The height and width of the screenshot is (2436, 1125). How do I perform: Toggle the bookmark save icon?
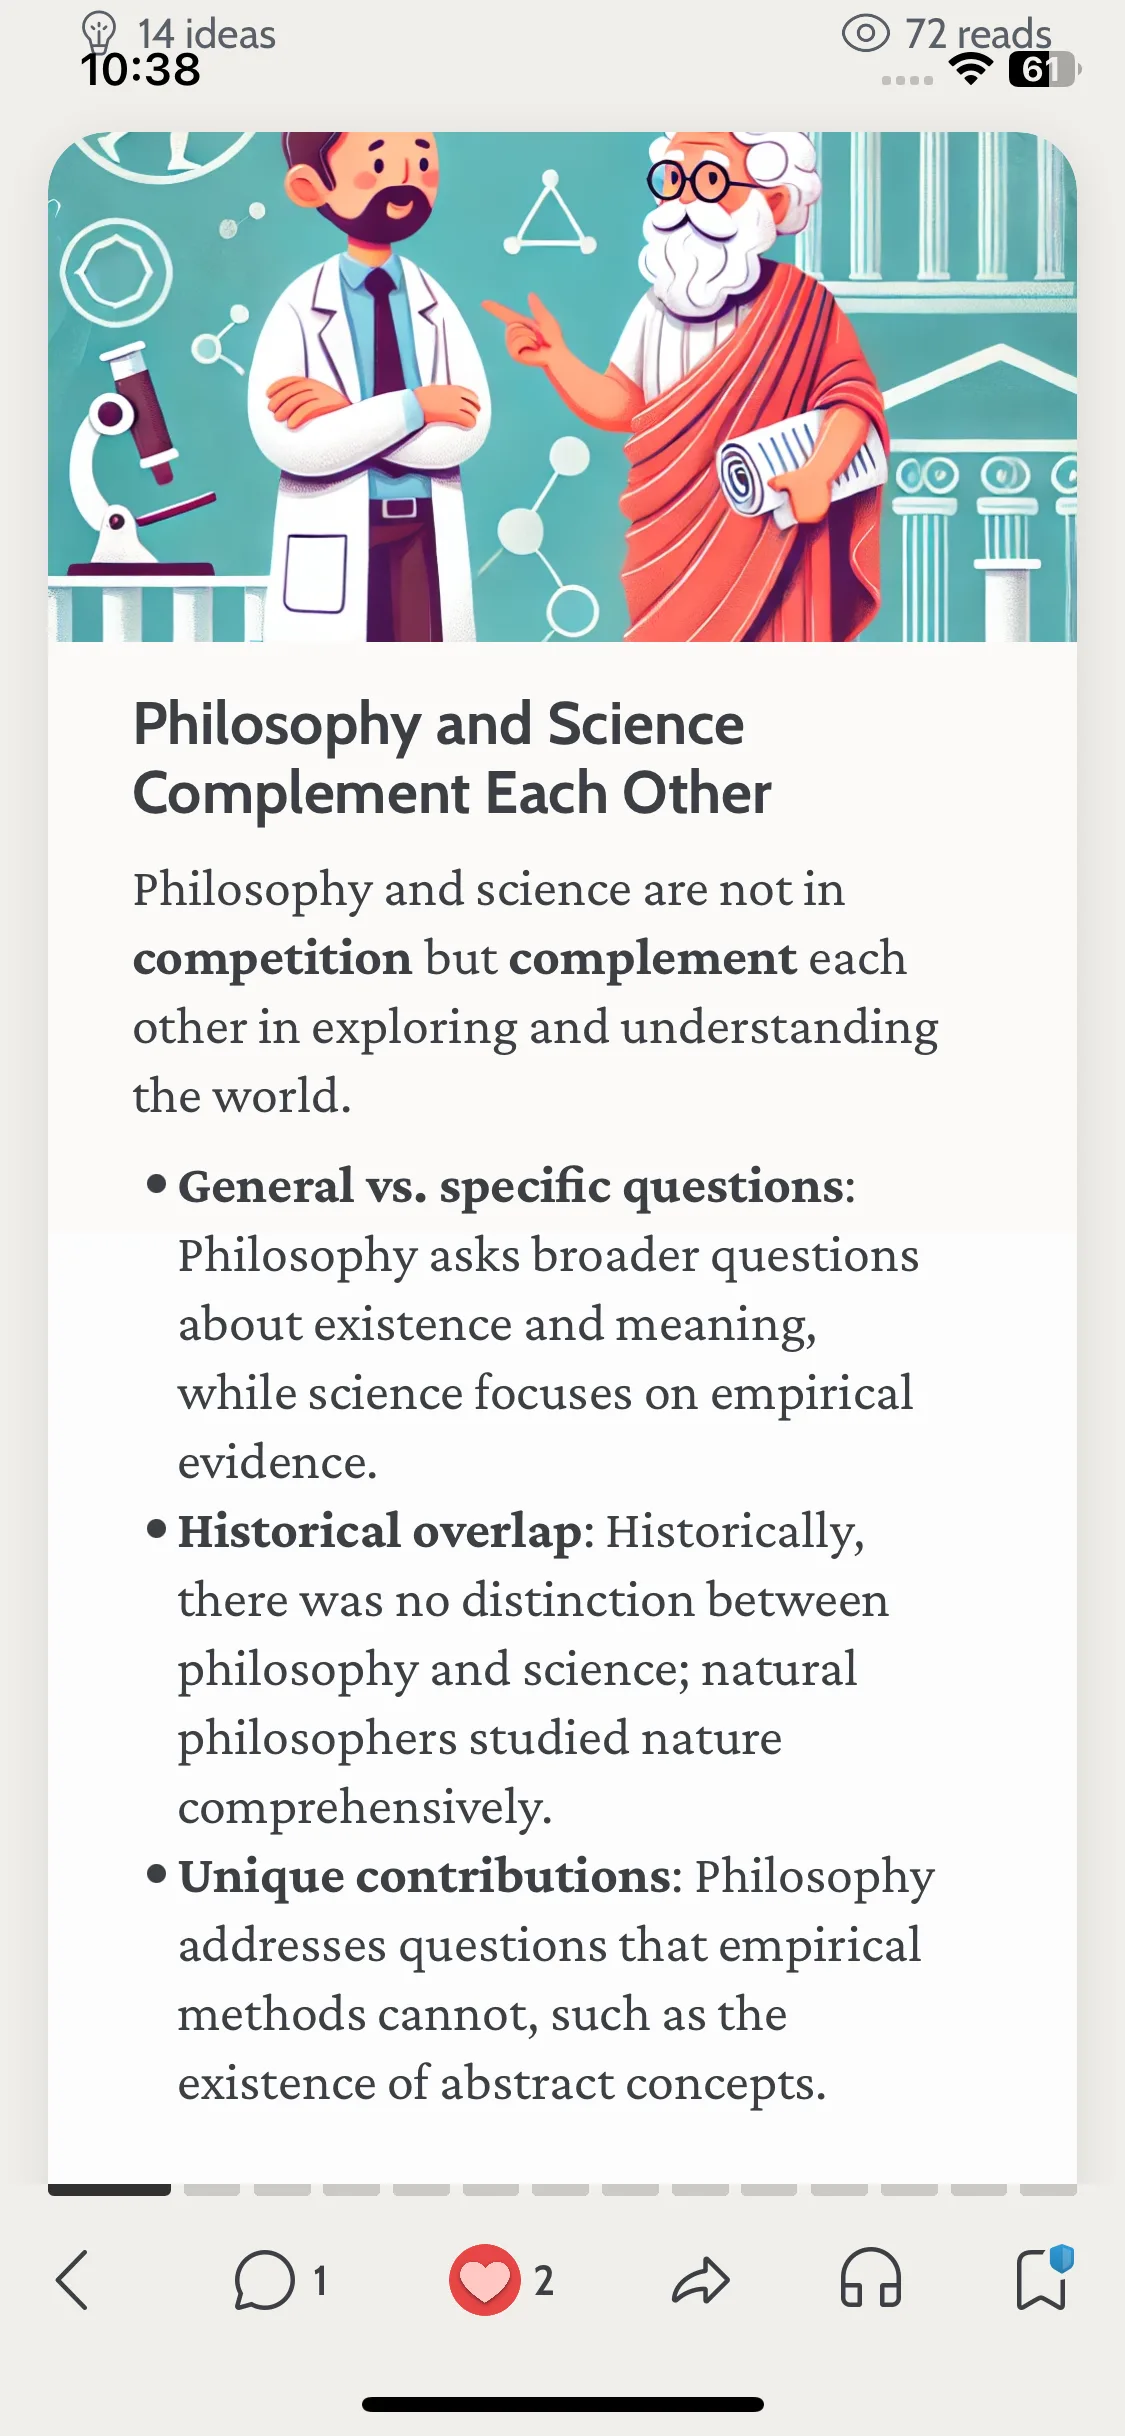tap(1043, 2278)
